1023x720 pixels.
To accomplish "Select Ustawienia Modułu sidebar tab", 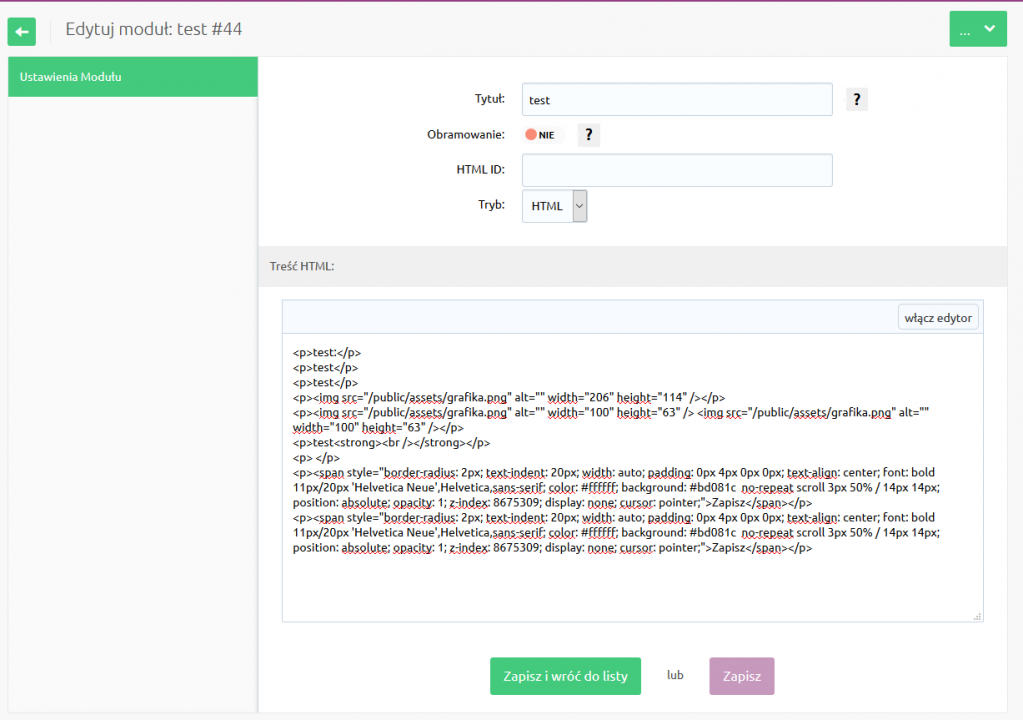I will 133,77.
